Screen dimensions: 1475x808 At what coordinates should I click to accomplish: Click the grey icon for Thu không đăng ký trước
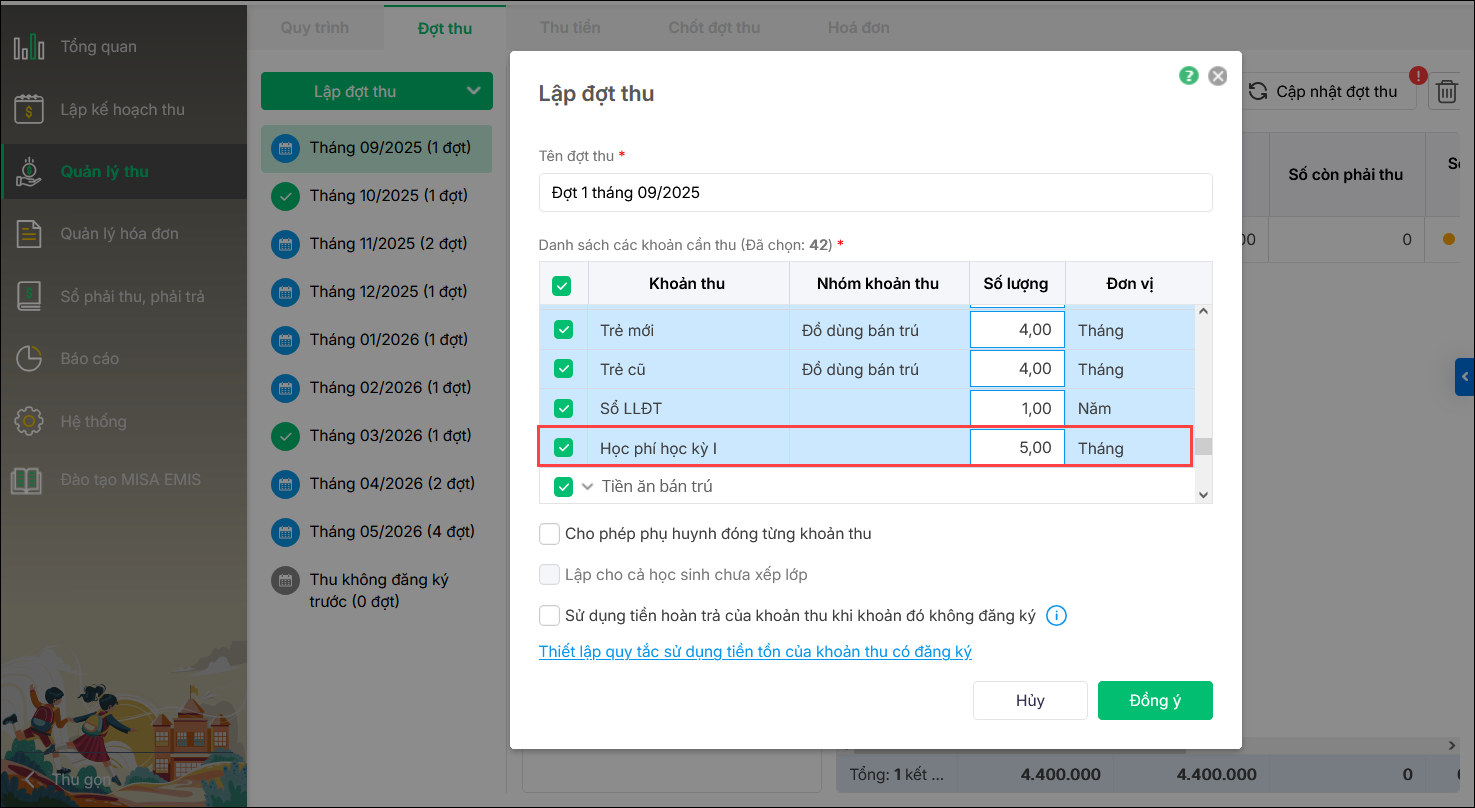pyautogui.click(x=285, y=581)
